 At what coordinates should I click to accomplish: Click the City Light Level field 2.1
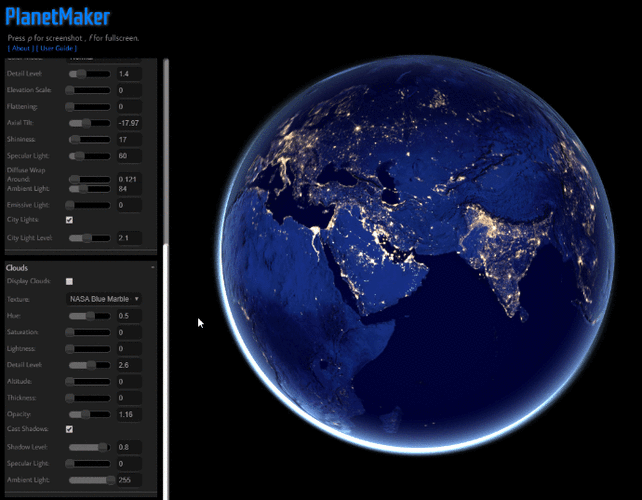coord(129,238)
